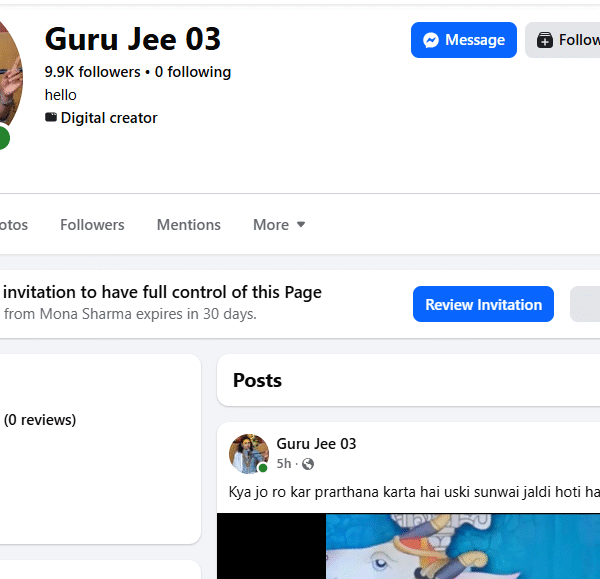Click the post caption starting Kya jo ro
The image size is (600, 579).
click(414, 492)
